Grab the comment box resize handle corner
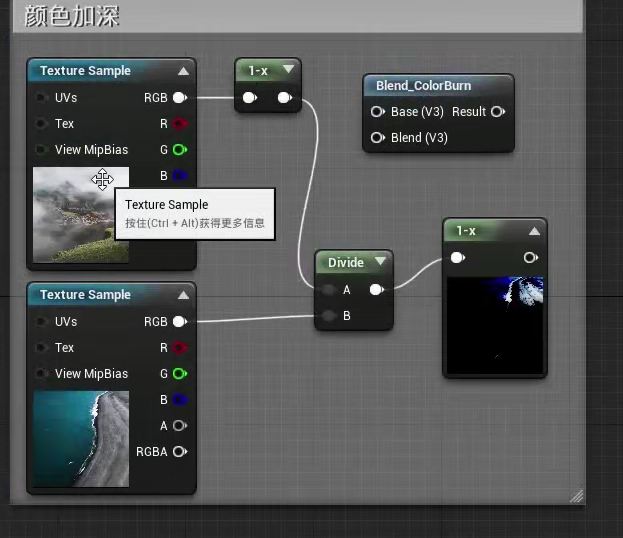The height and width of the screenshot is (538, 623). pyautogui.click(x=577, y=496)
